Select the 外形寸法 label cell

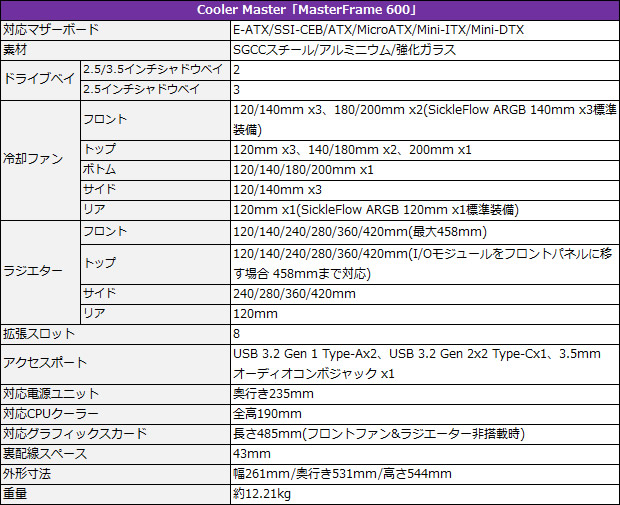pyautogui.click(x=115, y=475)
